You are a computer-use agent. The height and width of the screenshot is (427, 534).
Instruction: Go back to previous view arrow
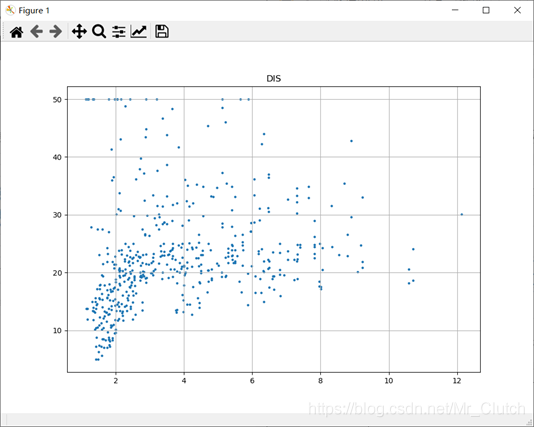36,32
